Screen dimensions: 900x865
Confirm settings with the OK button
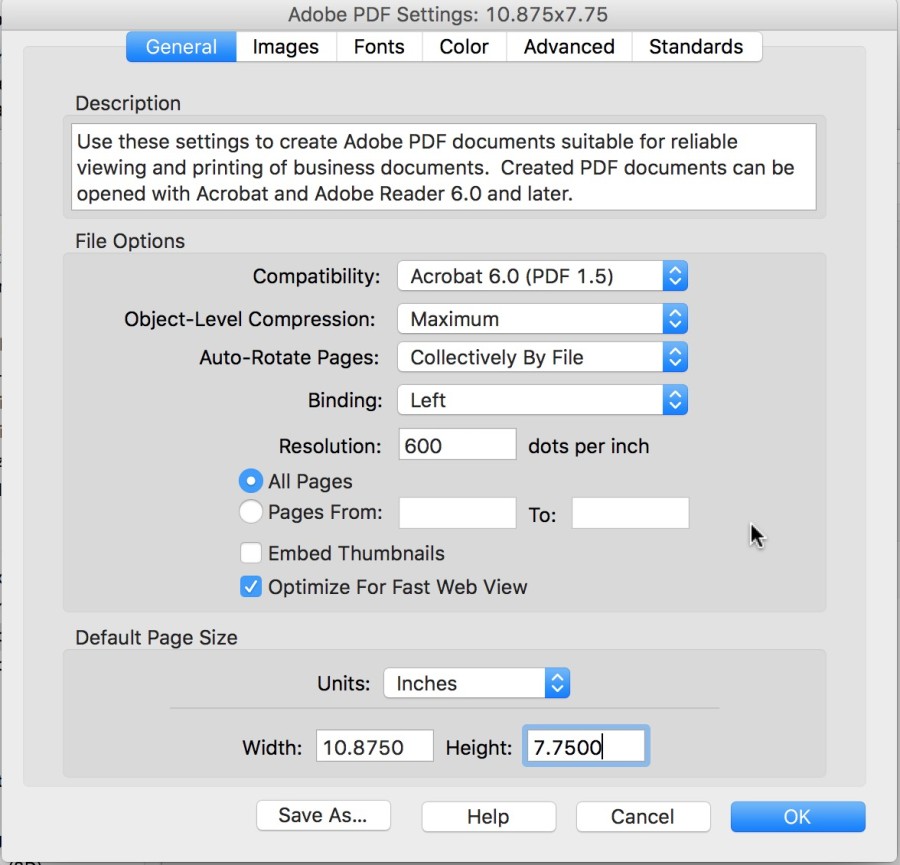(x=798, y=816)
